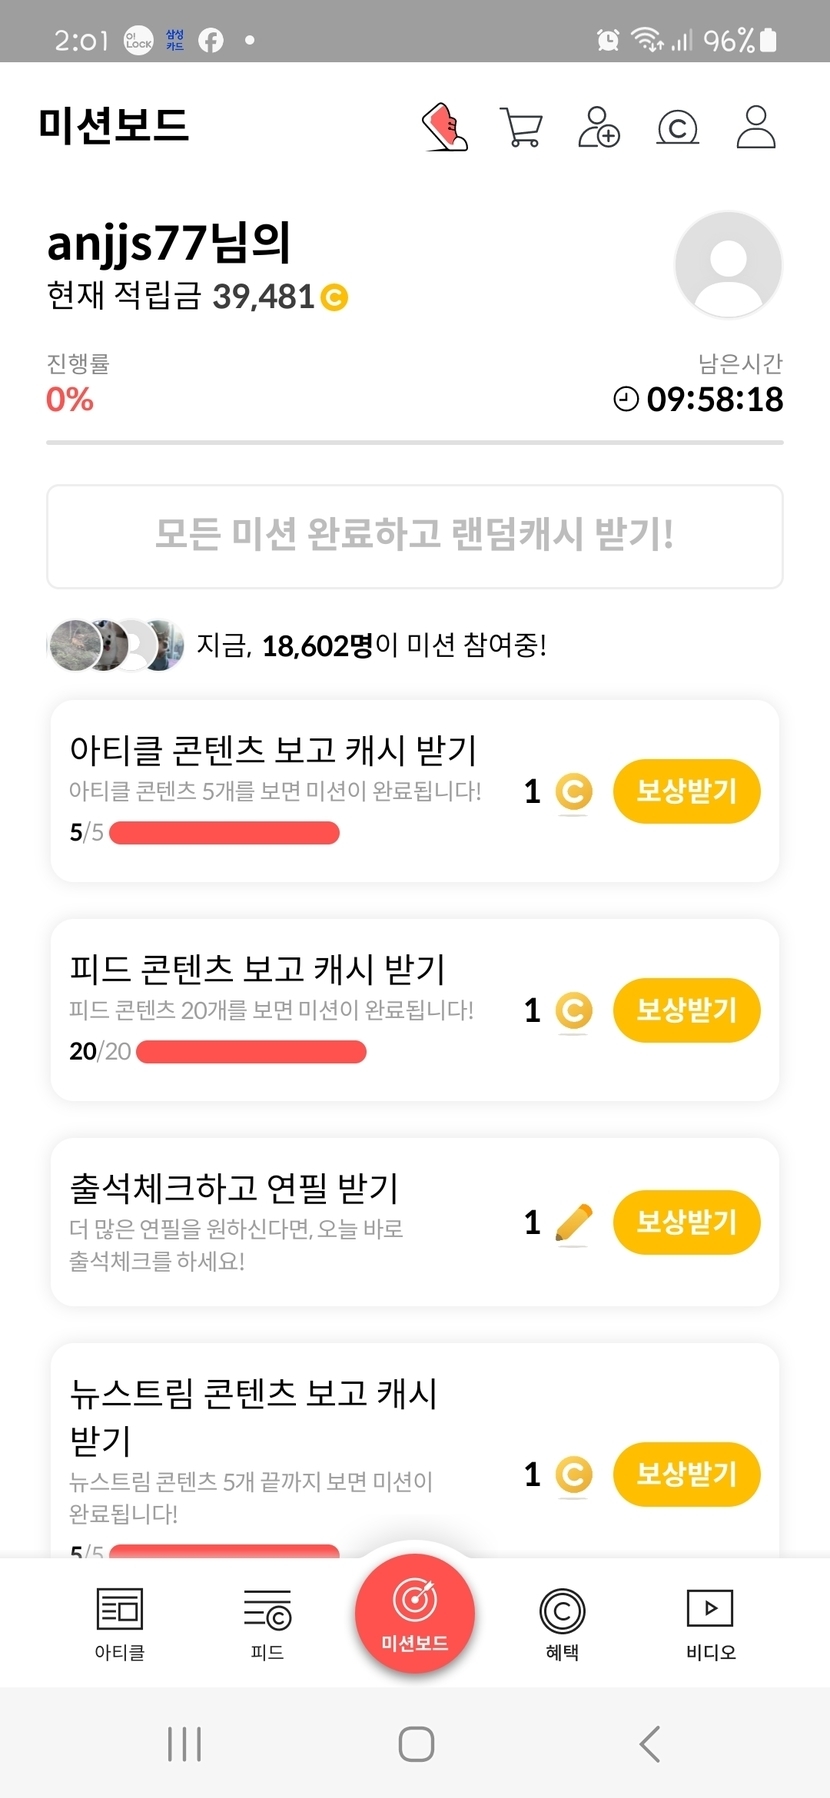Tap the participant avatars group
Screen dimensions: 830x1798
[x=115, y=645]
